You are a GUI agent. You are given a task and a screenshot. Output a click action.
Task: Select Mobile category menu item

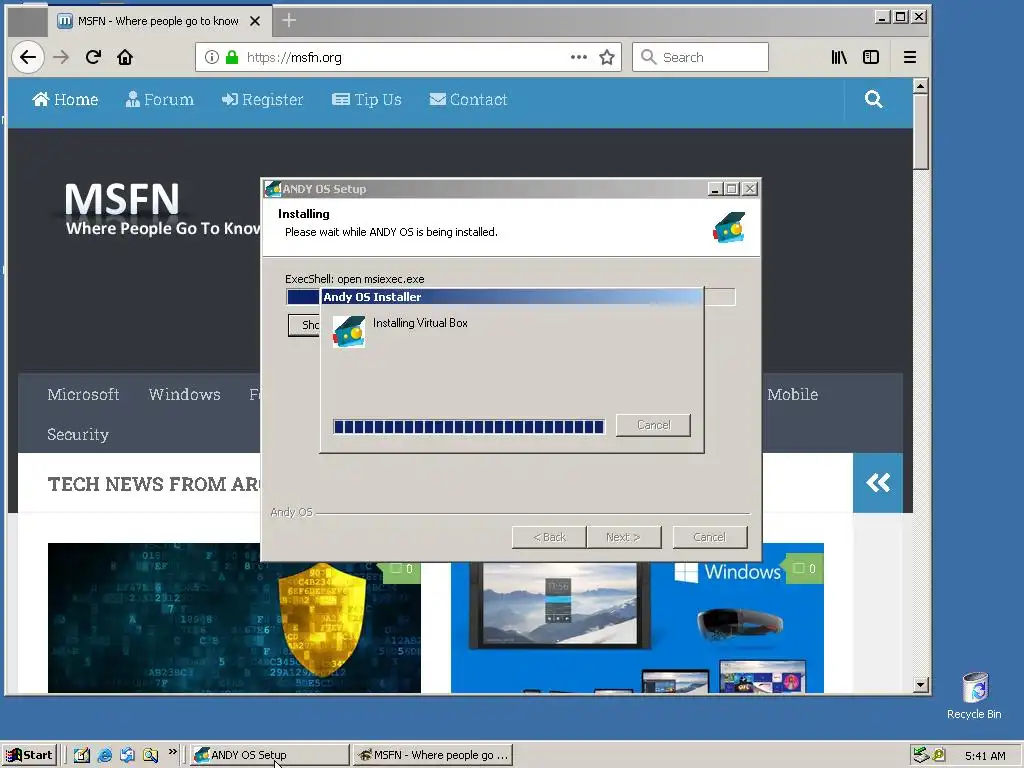[793, 394]
